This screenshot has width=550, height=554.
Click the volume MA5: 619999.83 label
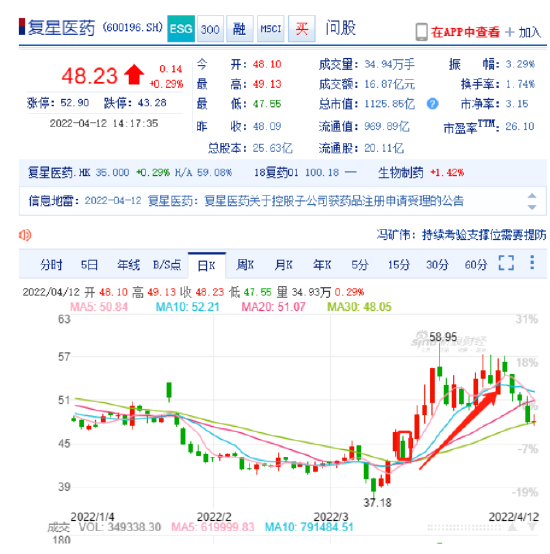[213, 527]
